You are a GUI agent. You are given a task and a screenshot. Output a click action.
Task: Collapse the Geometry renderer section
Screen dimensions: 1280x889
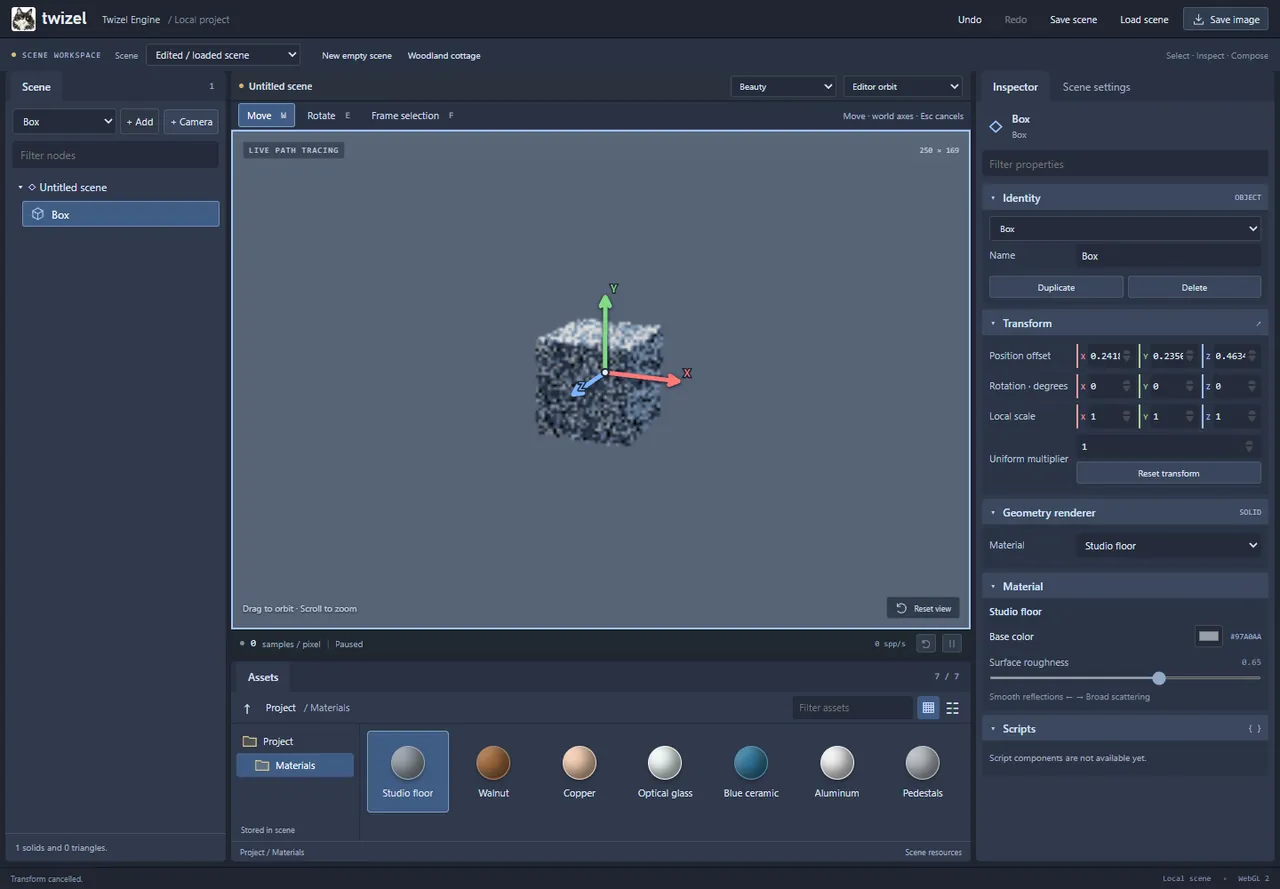[x=993, y=513]
